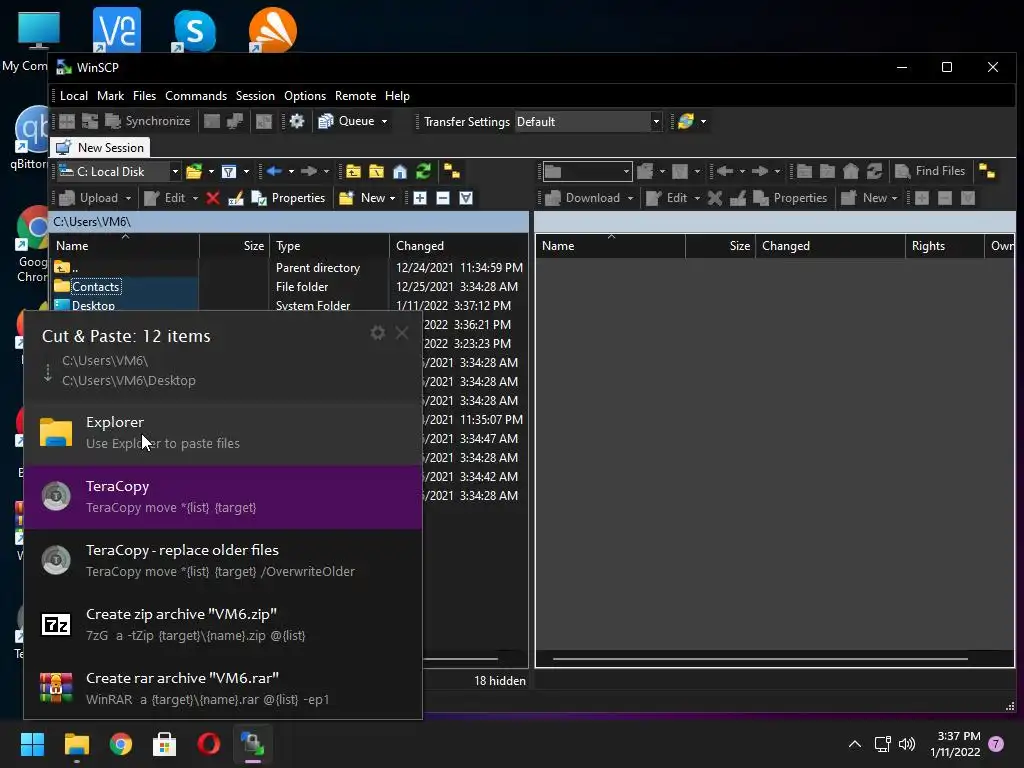Open the Session menu
The width and height of the screenshot is (1024, 768).
click(x=255, y=96)
